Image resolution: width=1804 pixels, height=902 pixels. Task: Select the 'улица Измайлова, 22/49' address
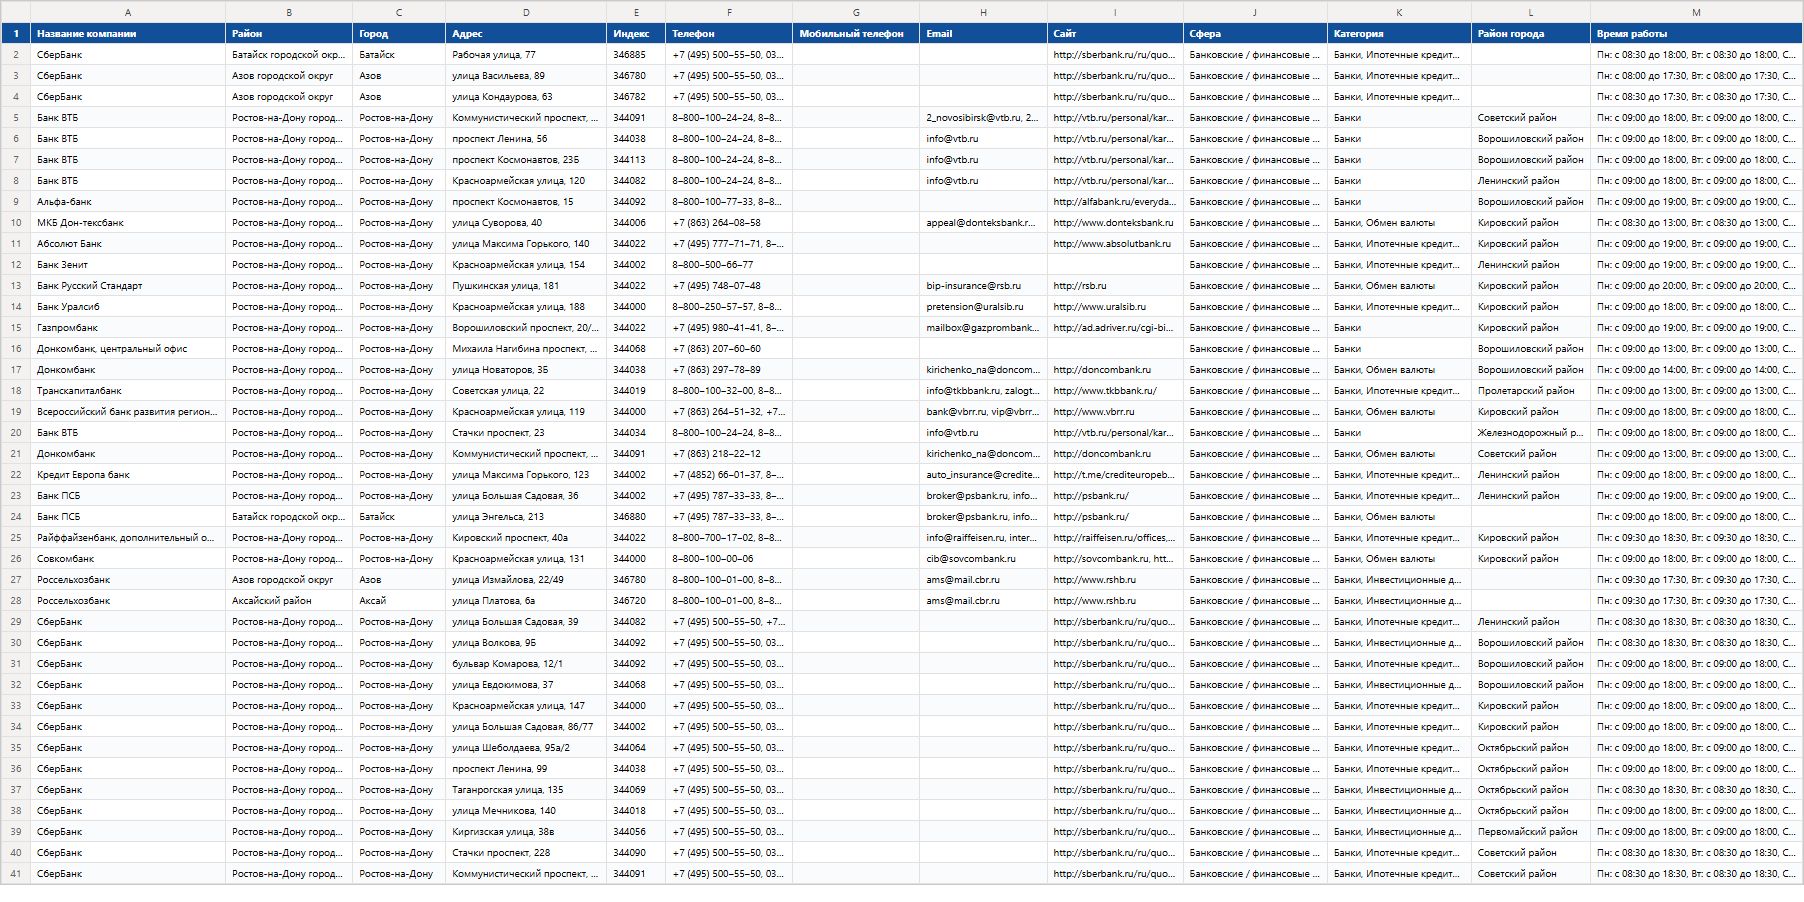[526, 580]
